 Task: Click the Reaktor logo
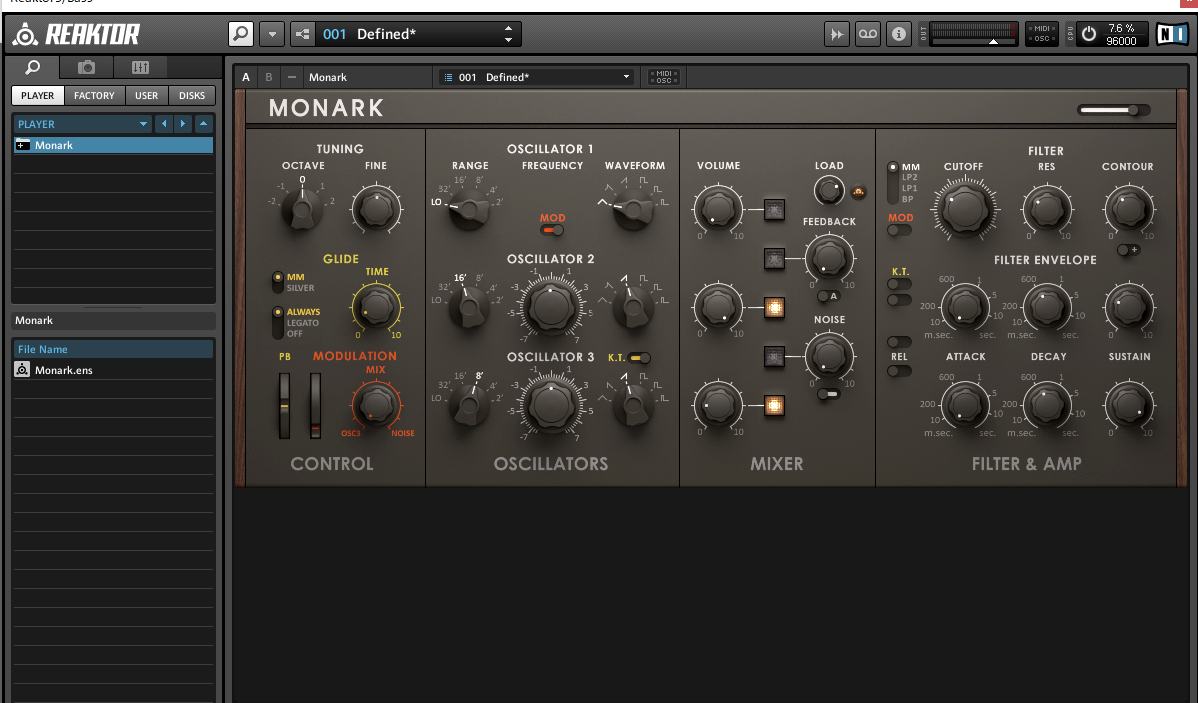coord(77,34)
